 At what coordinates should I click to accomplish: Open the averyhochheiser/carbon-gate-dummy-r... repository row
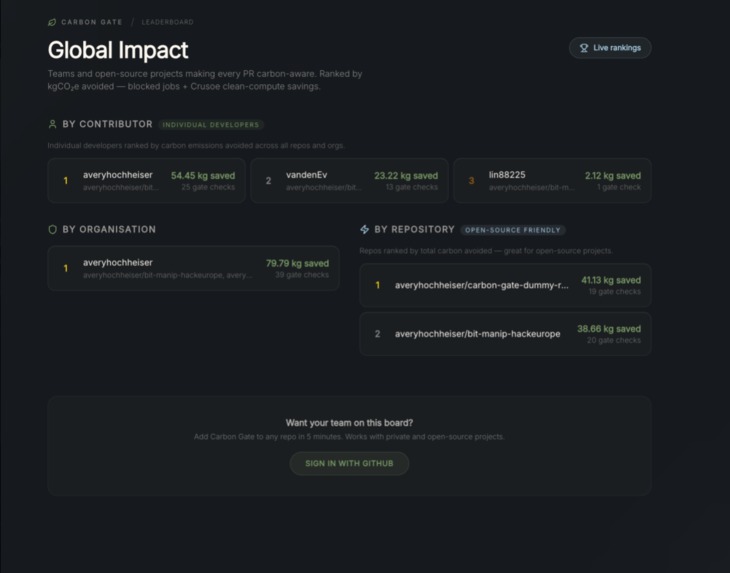(505, 285)
